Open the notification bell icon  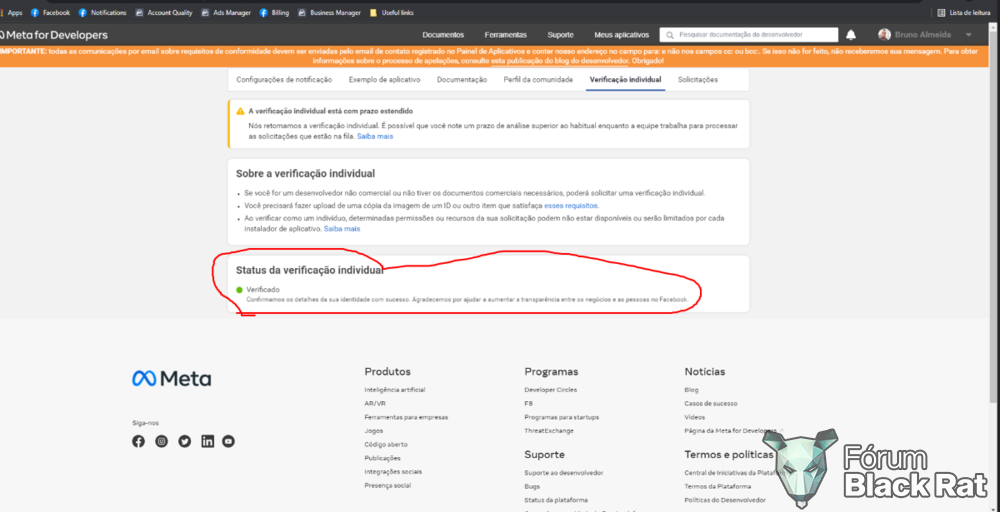[x=851, y=35]
